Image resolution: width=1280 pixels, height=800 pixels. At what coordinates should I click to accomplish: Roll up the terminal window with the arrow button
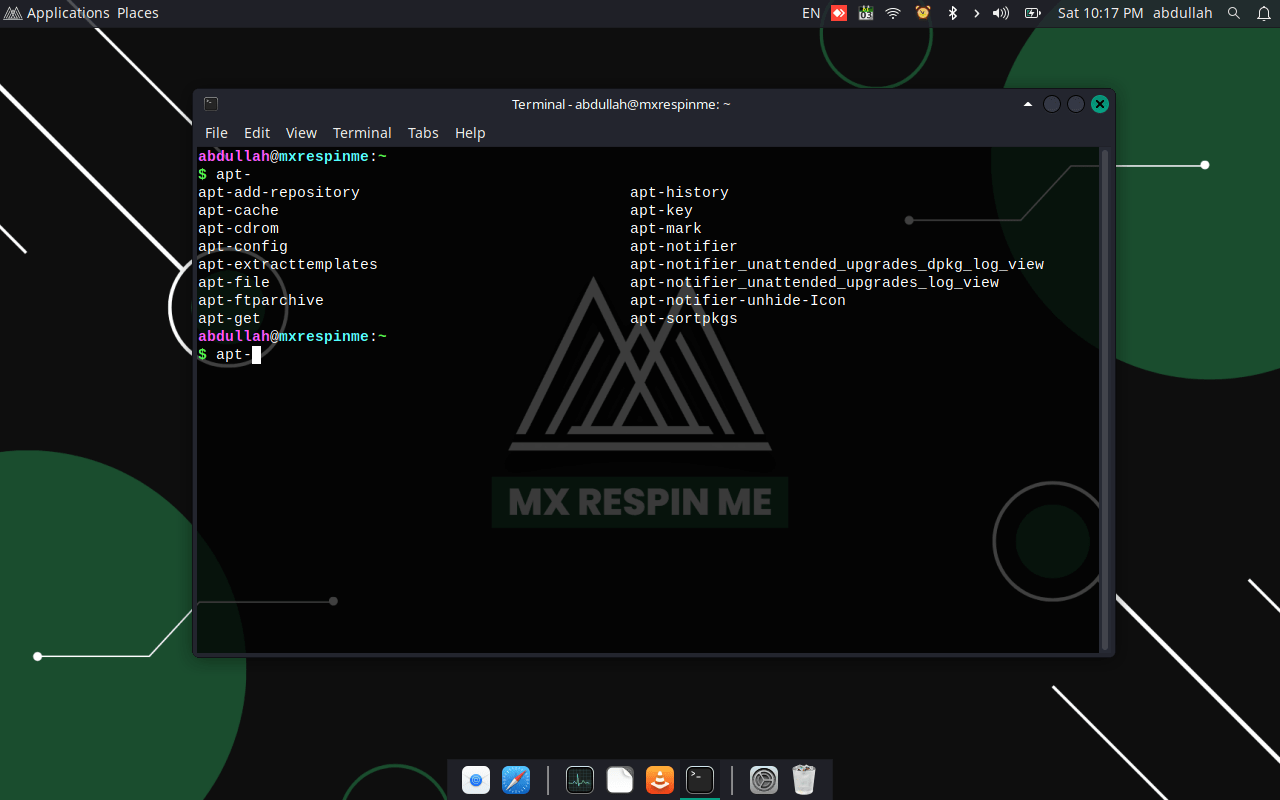pyautogui.click(x=1028, y=104)
